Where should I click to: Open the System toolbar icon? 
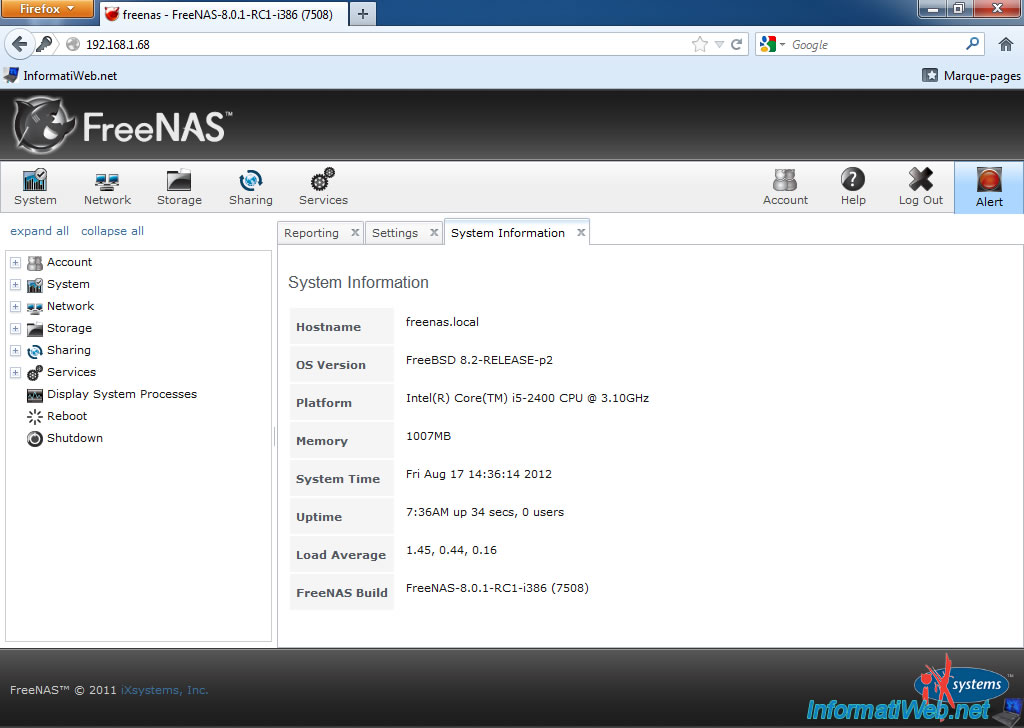(x=35, y=187)
